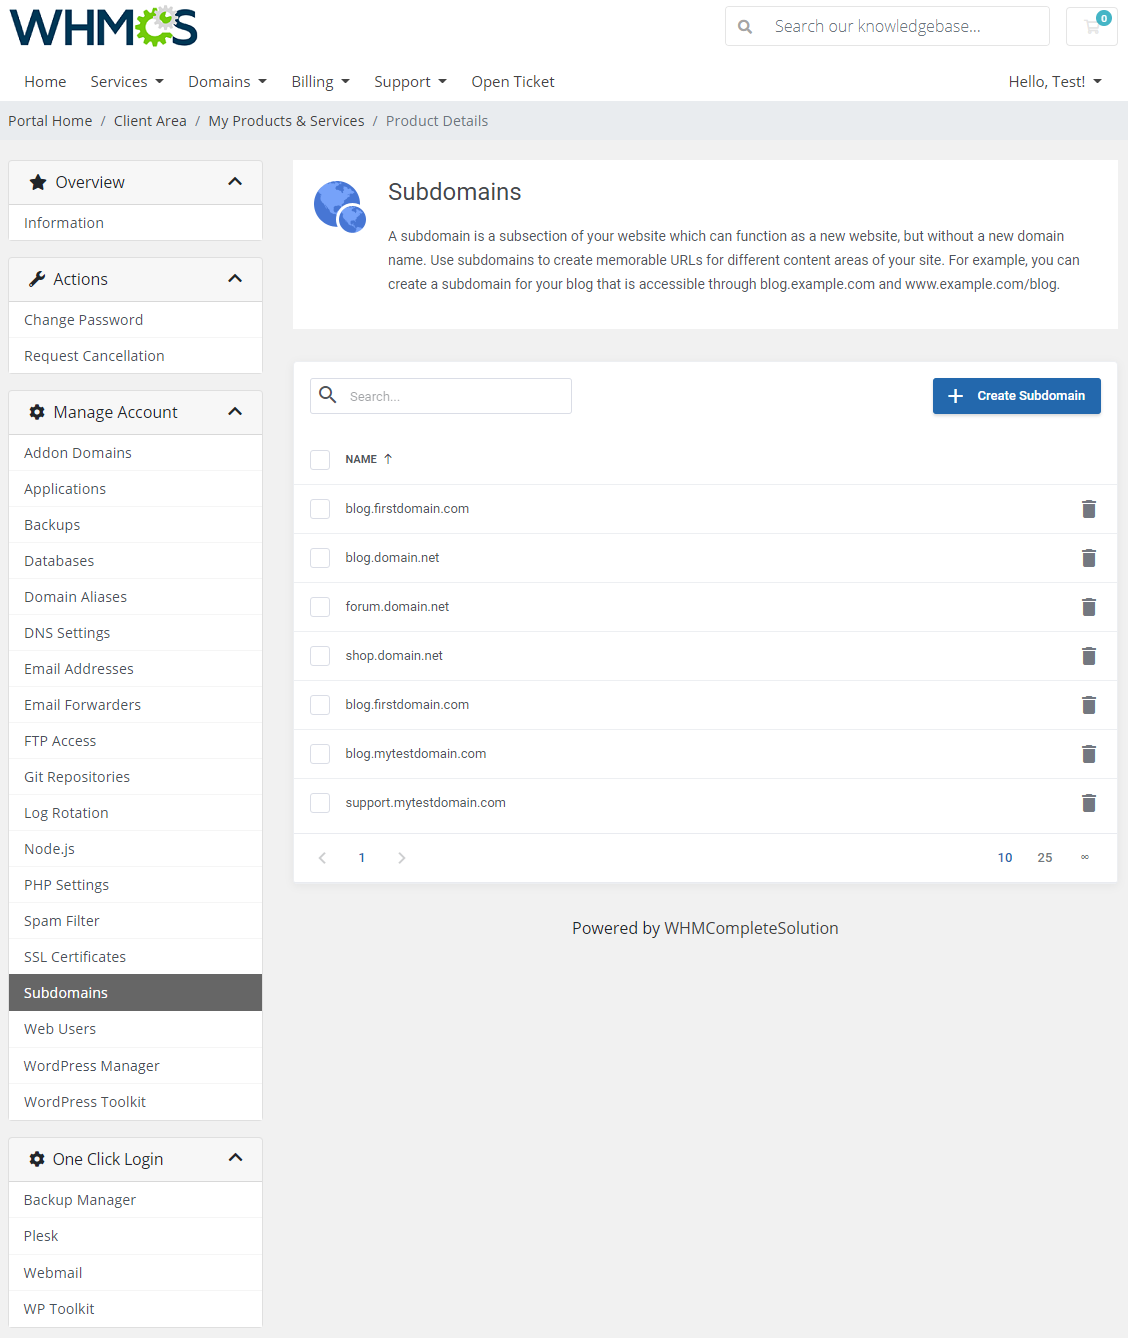Viewport: 1128px width, 1338px height.
Task: Expand the Hello, Test! user menu
Action: tap(1054, 82)
